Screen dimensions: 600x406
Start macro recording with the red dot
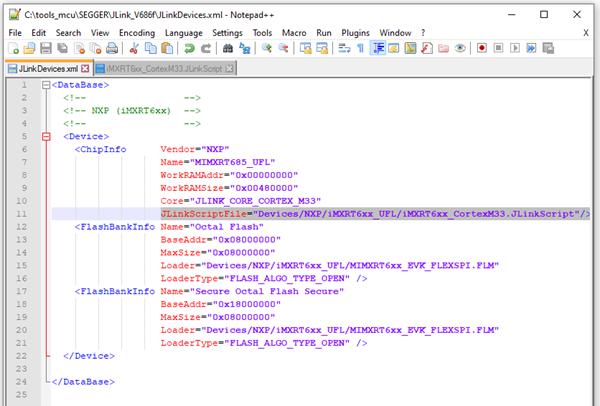point(482,48)
